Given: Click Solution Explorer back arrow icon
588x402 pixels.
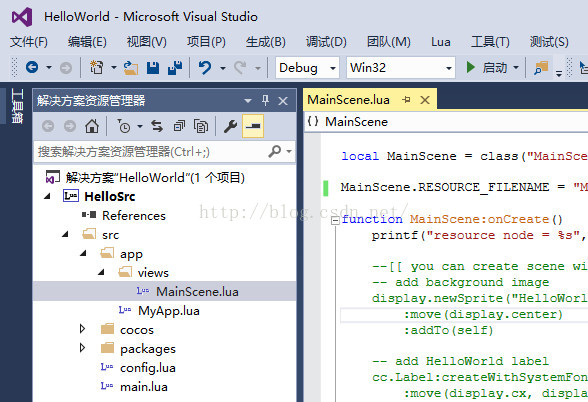Looking at the screenshot, I should tap(48, 126).
